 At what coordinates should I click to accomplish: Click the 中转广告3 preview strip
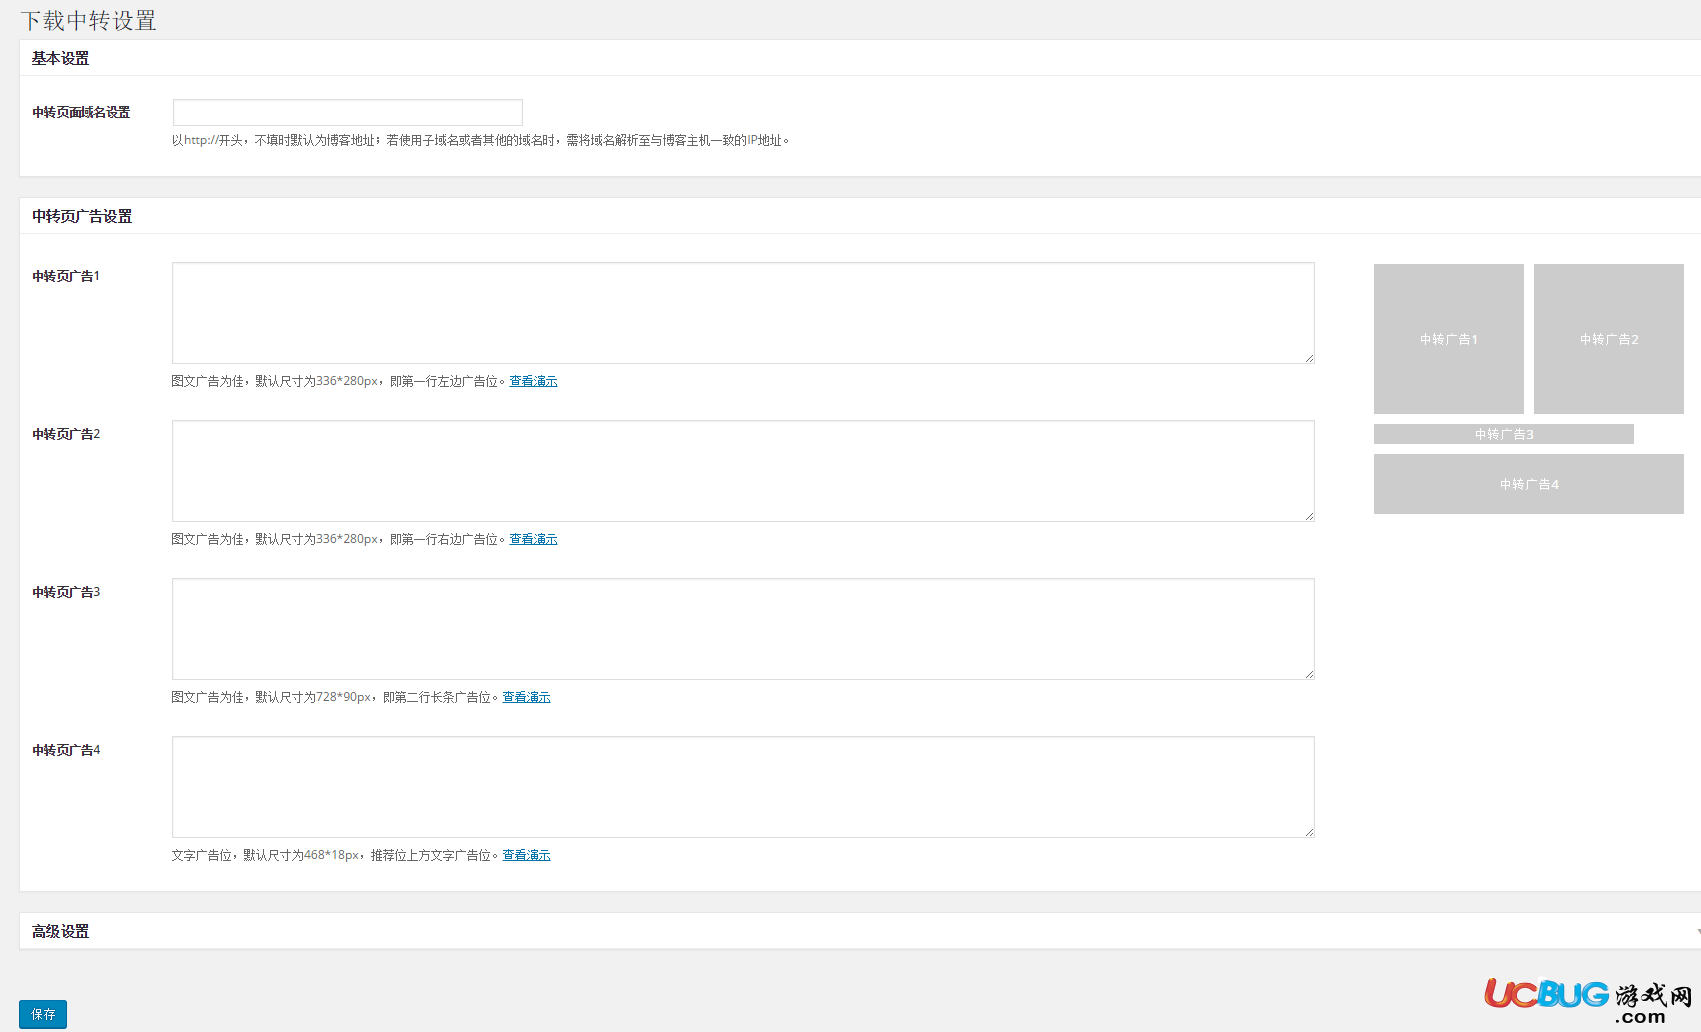1504,434
